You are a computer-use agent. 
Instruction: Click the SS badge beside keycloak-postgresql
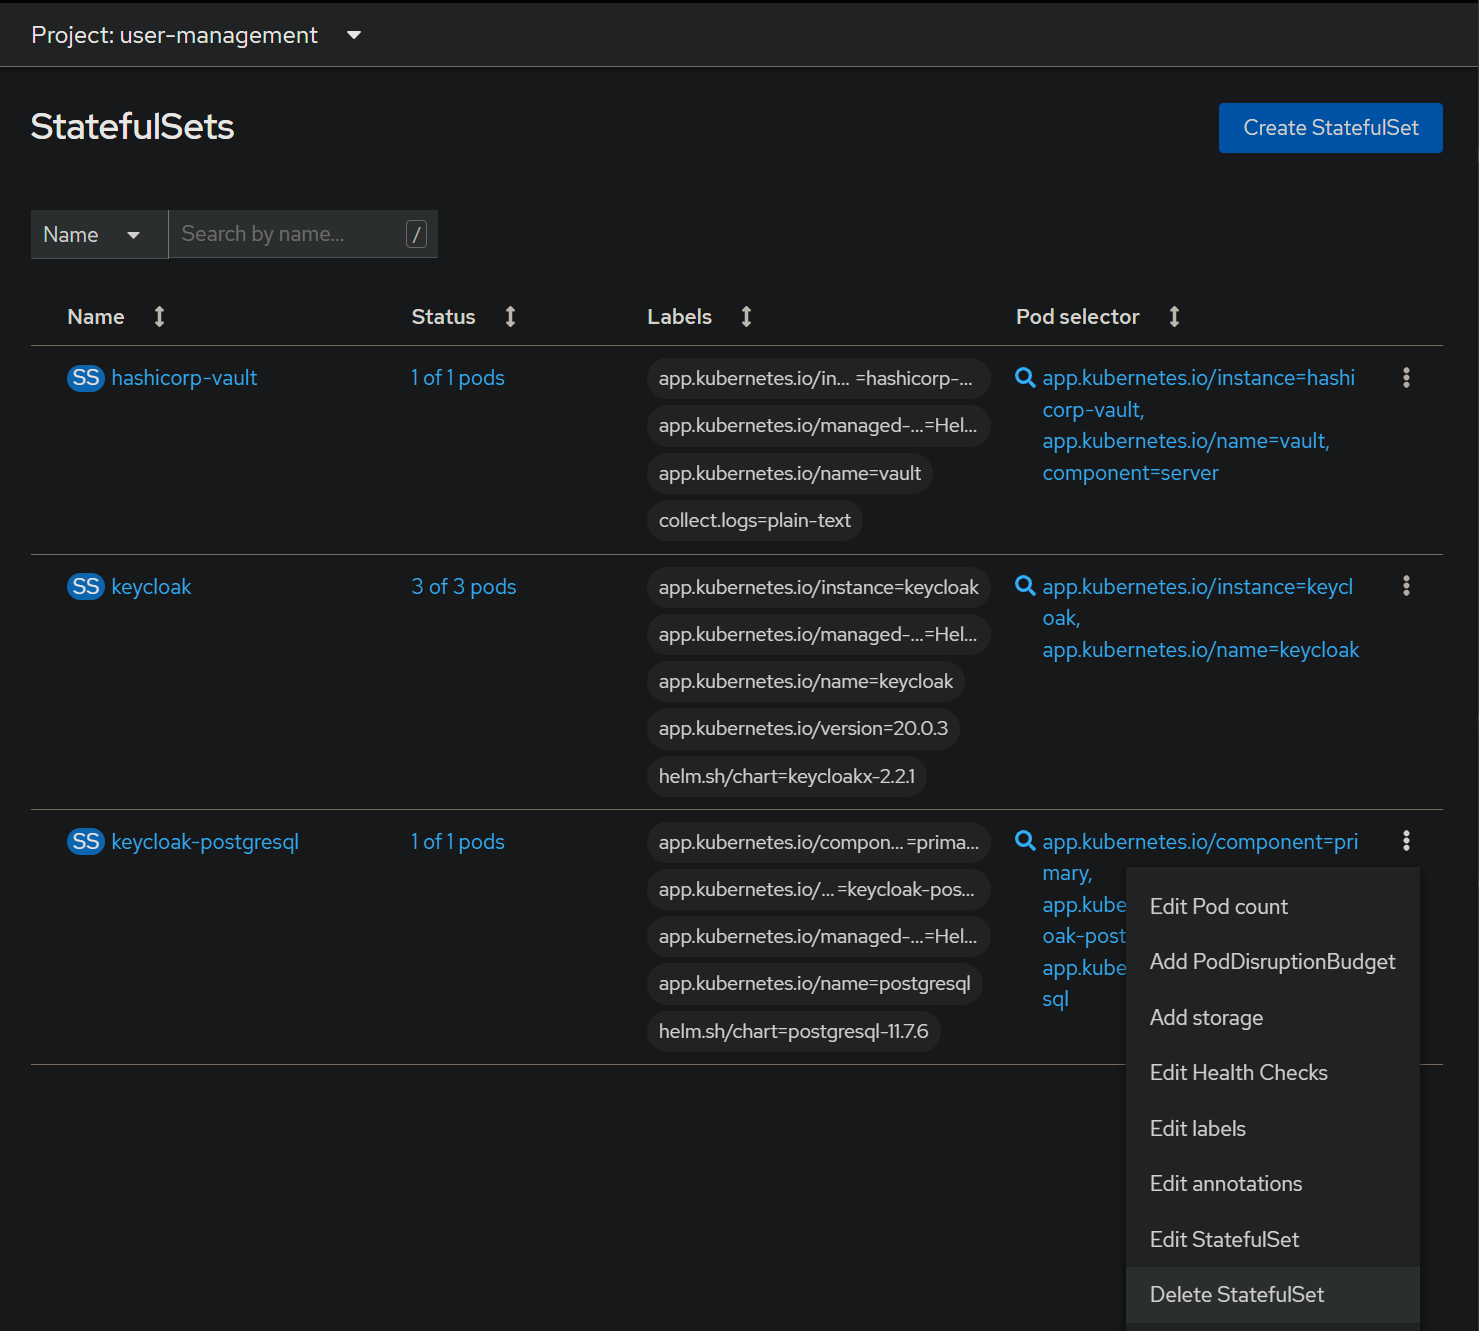tap(86, 842)
